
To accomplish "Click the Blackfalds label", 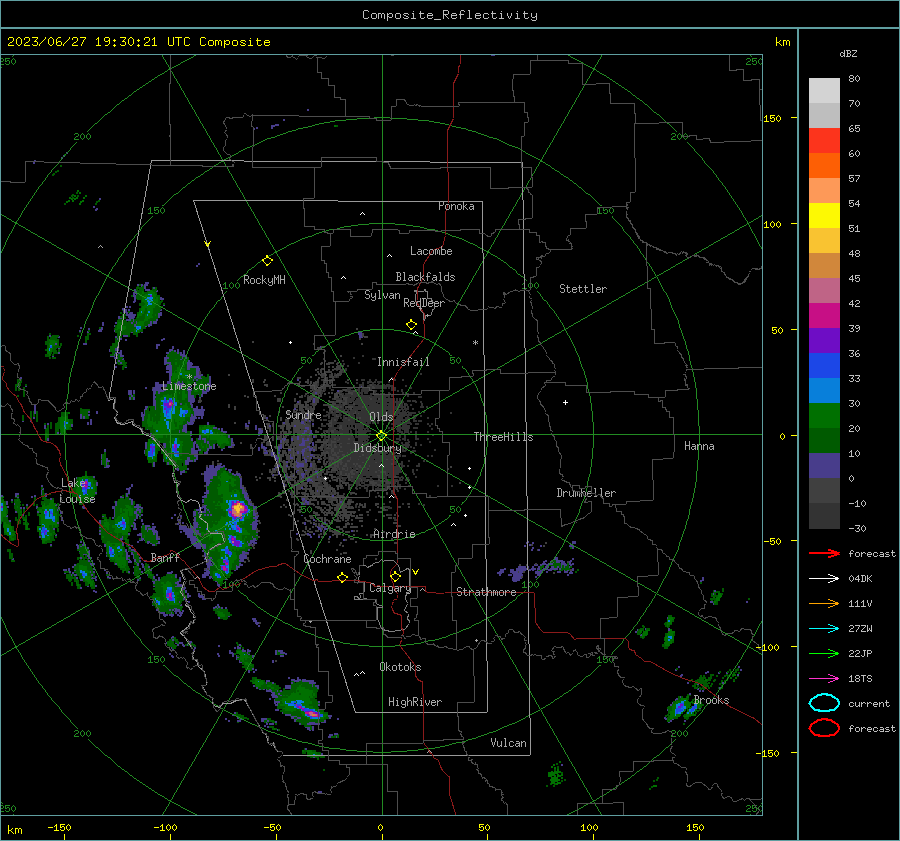I will pyautogui.click(x=425, y=277).
